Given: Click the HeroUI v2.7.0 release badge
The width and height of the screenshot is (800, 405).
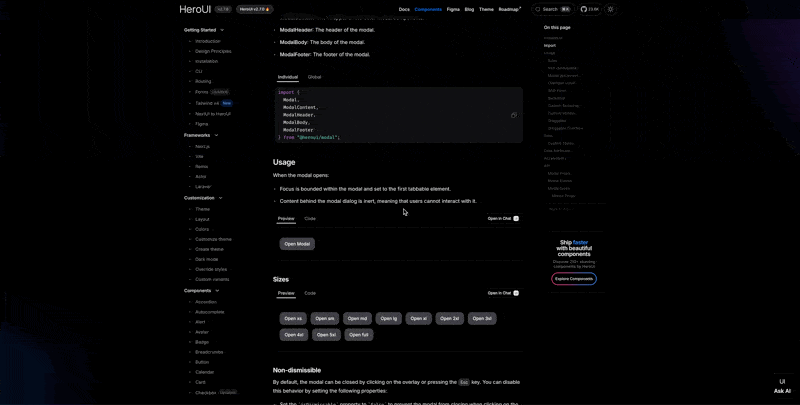Looking at the screenshot, I should point(254,9).
